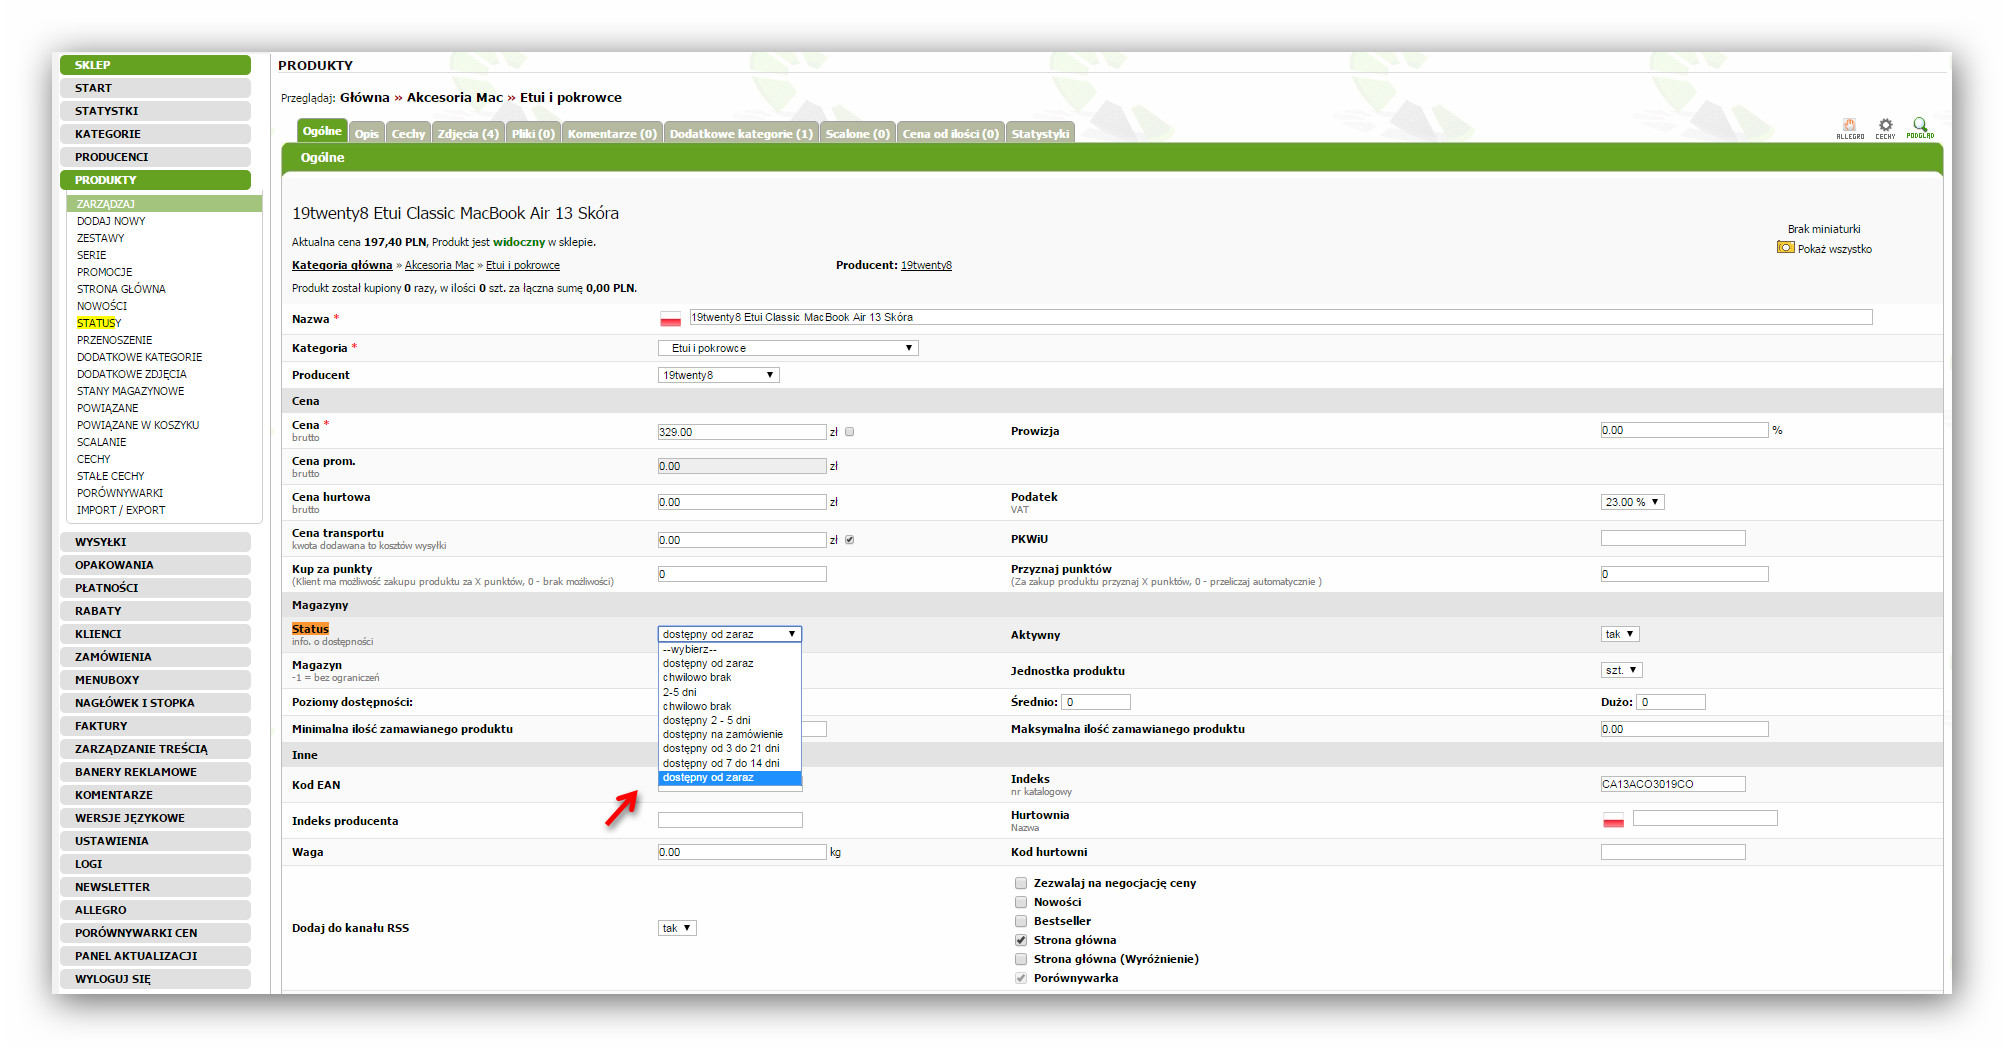Viewport: 2004px width, 1046px height.
Task: Click the Indeks nr katalogowy field
Action: (1673, 784)
